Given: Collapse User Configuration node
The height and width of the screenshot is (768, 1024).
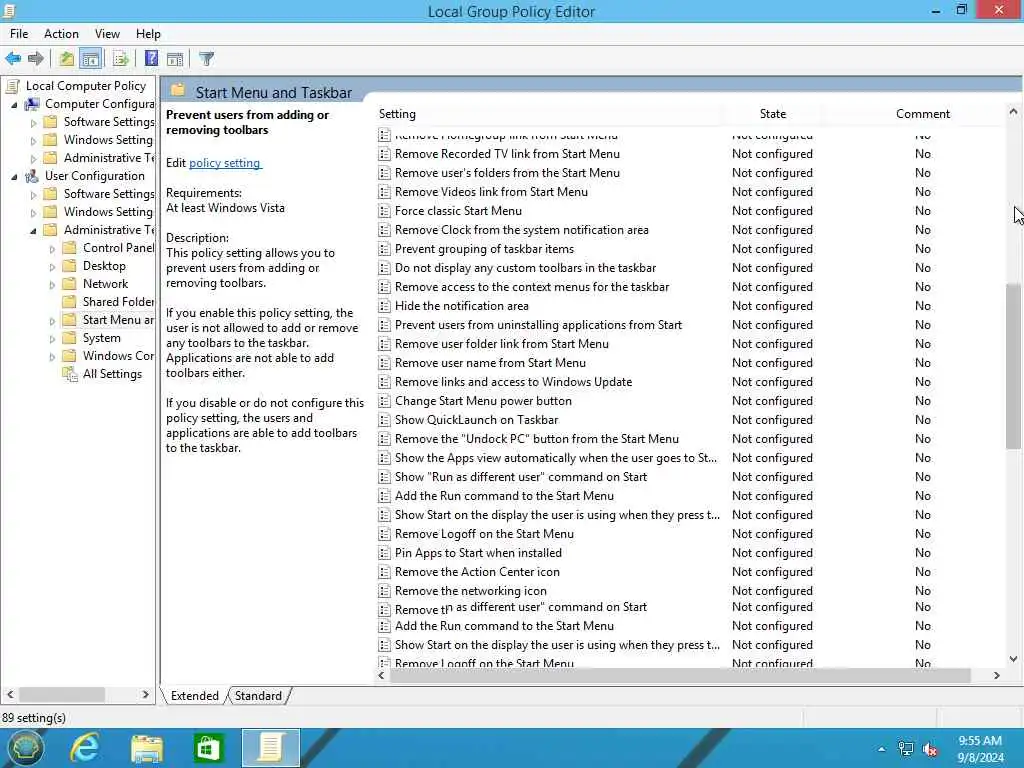Looking at the screenshot, I should (14, 176).
